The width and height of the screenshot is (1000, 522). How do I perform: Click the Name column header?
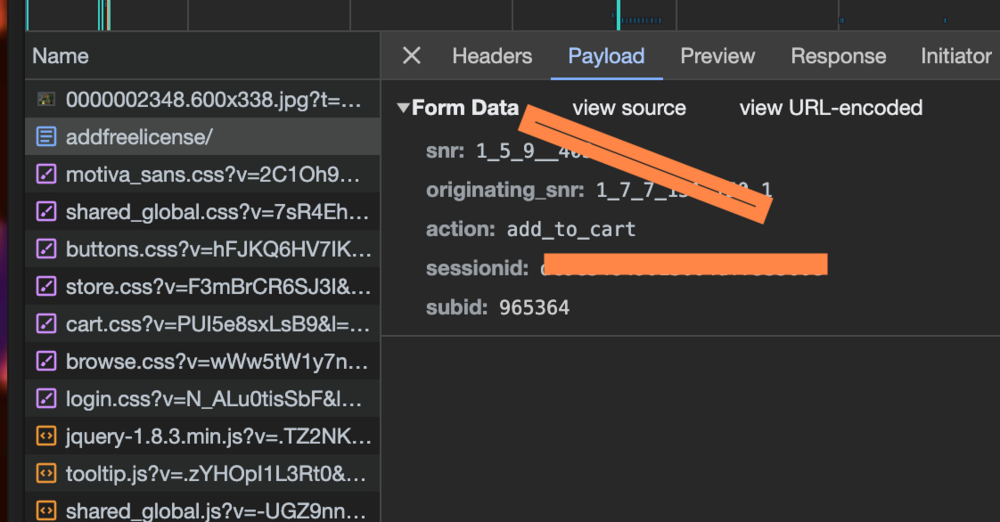[x=61, y=56]
